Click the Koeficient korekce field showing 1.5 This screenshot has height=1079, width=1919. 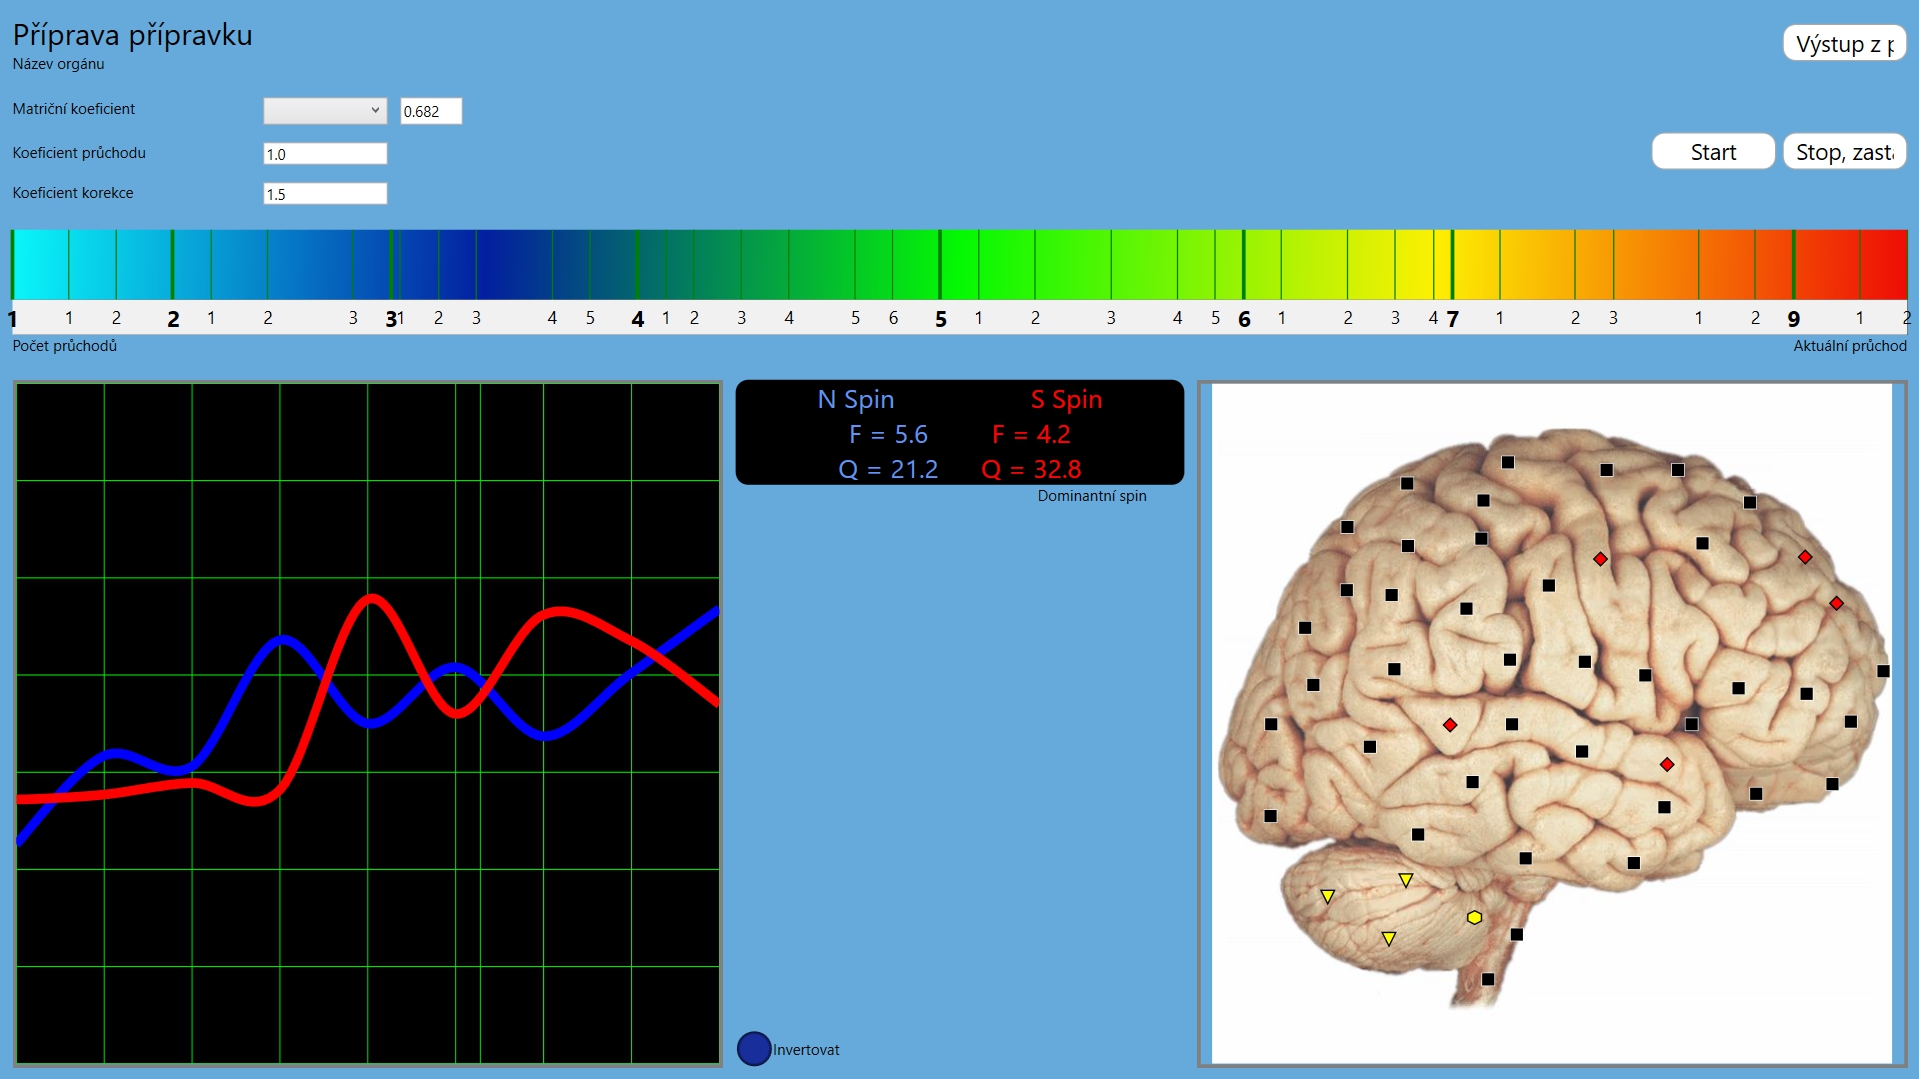click(324, 194)
